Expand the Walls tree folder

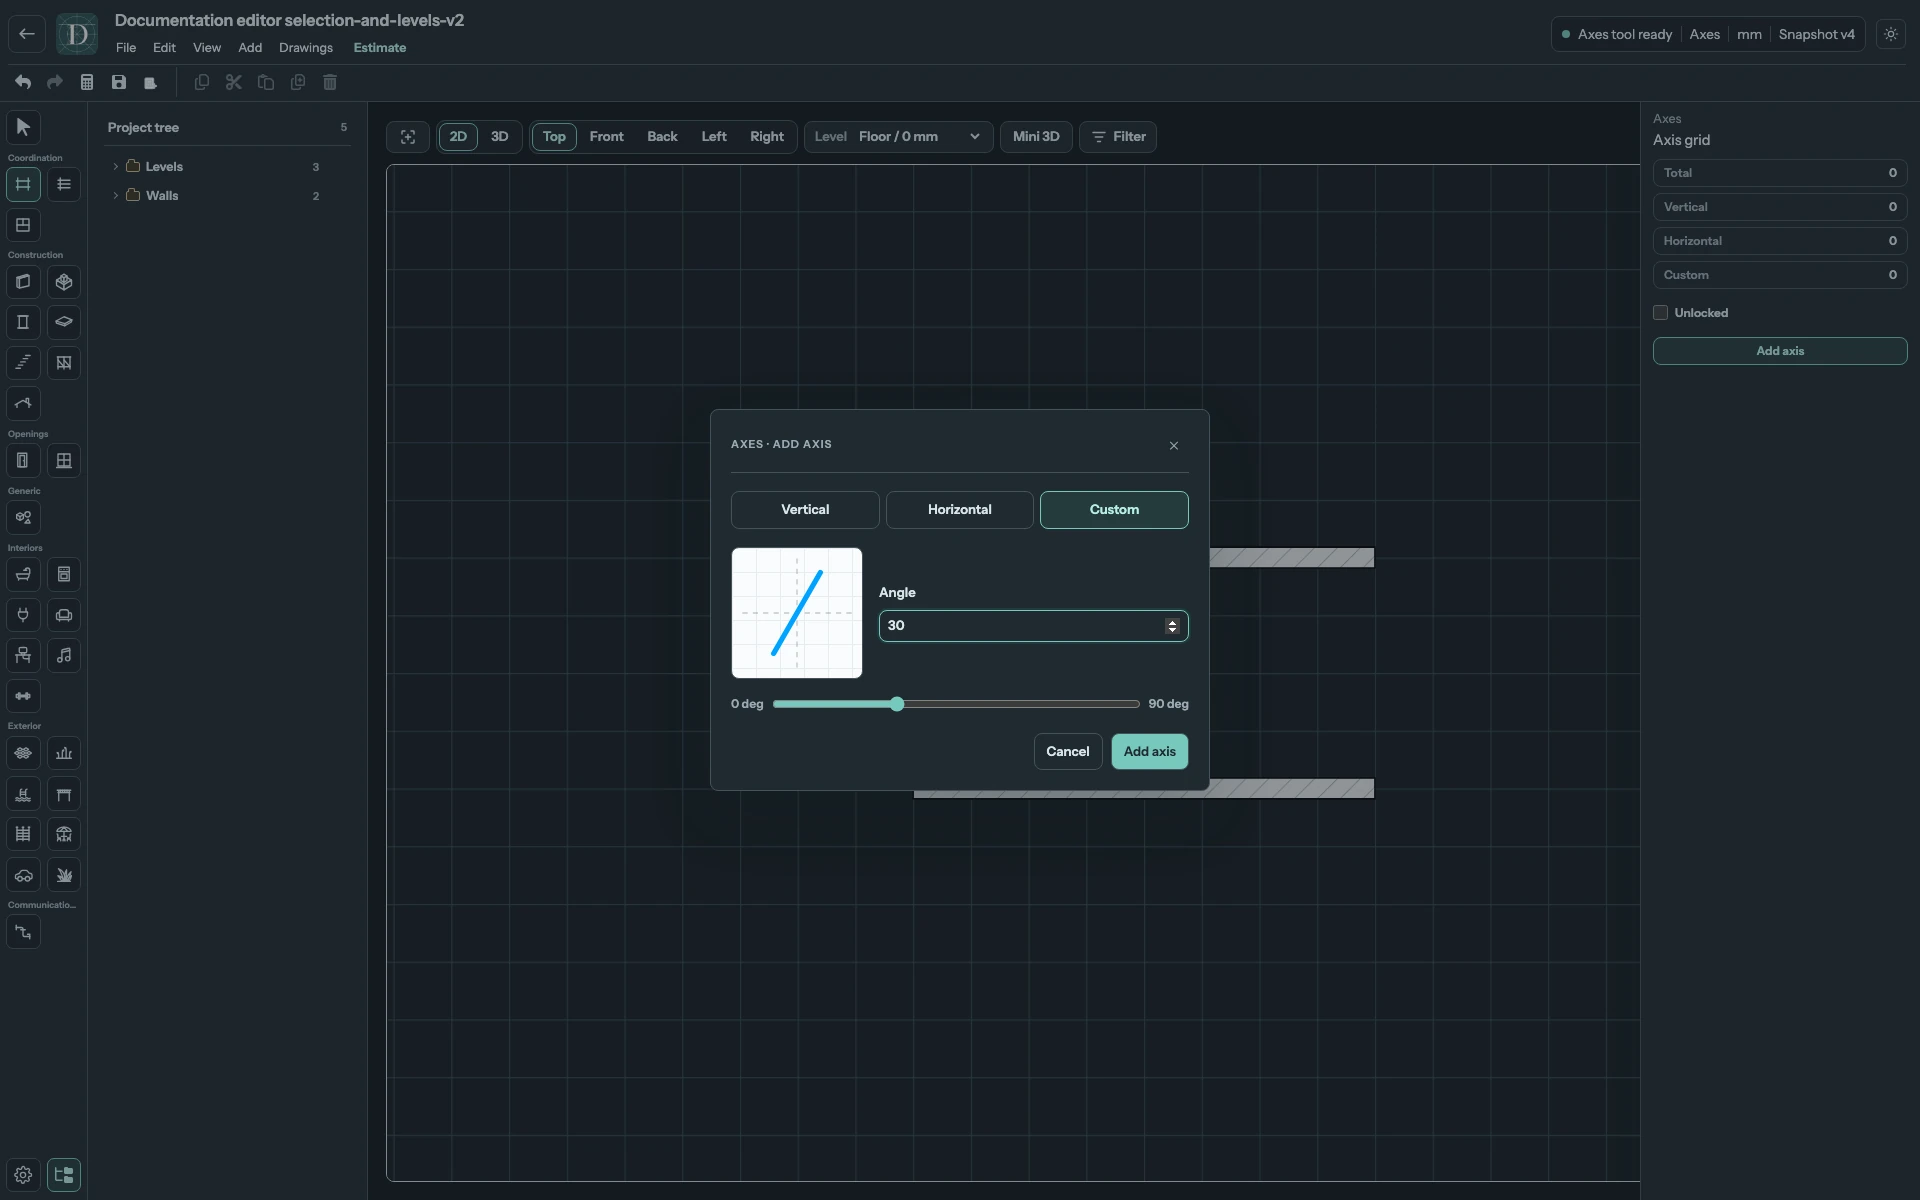tap(116, 196)
